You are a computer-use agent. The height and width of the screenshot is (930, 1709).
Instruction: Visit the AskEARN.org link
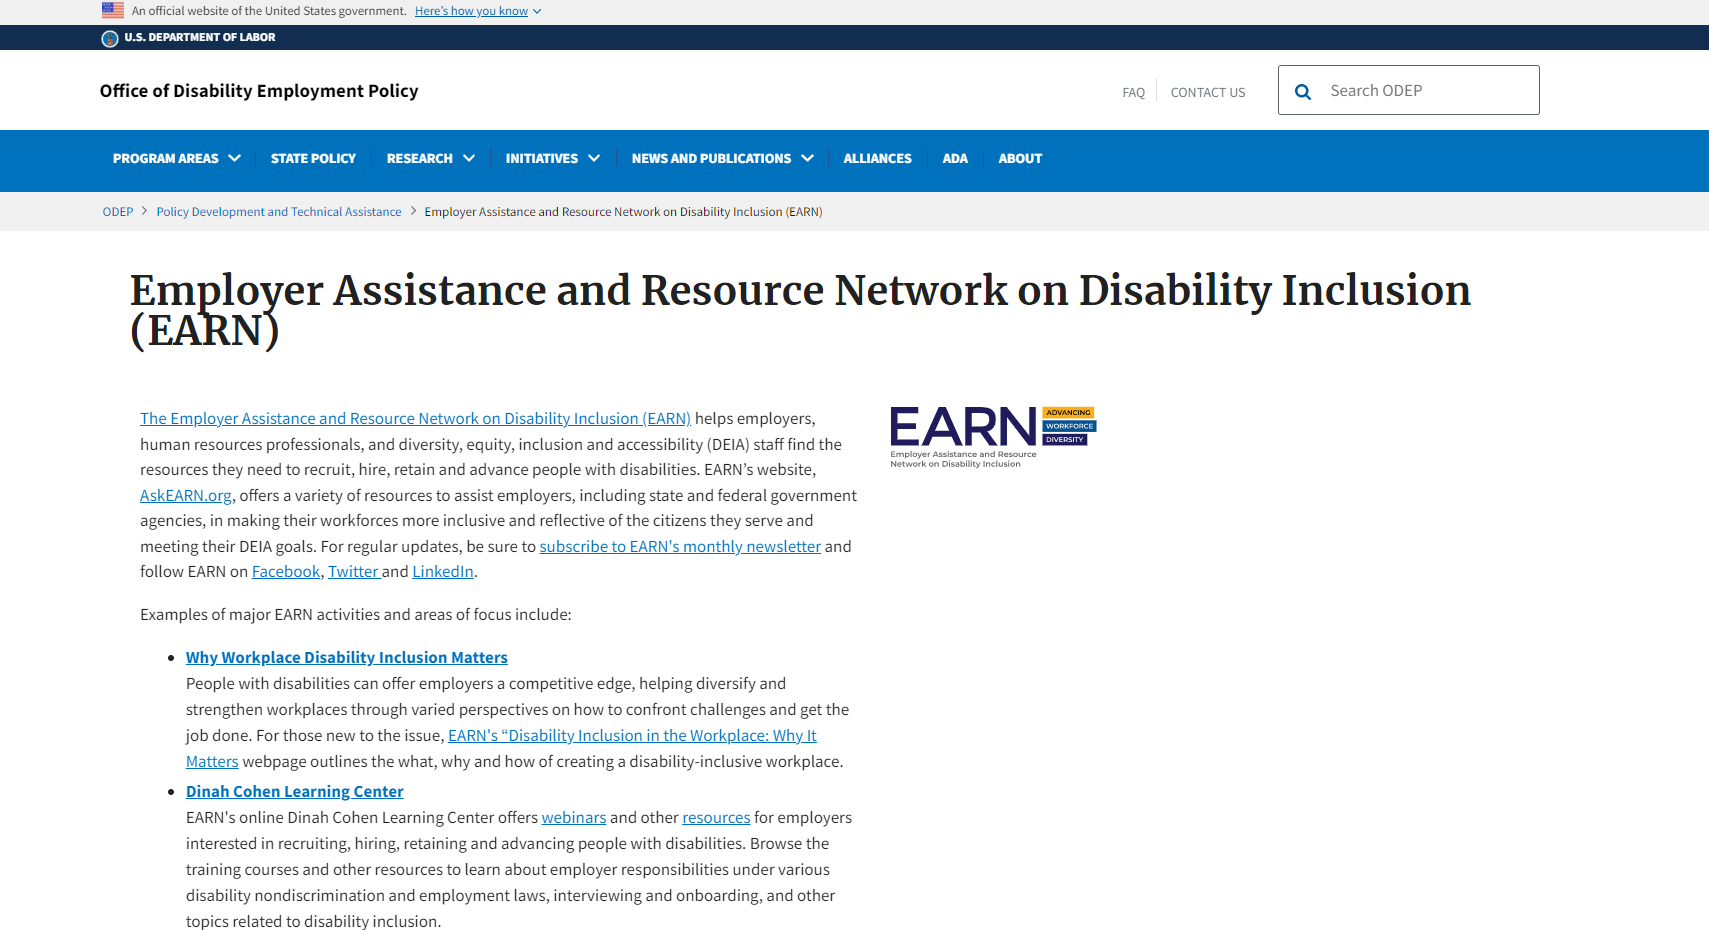click(186, 496)
